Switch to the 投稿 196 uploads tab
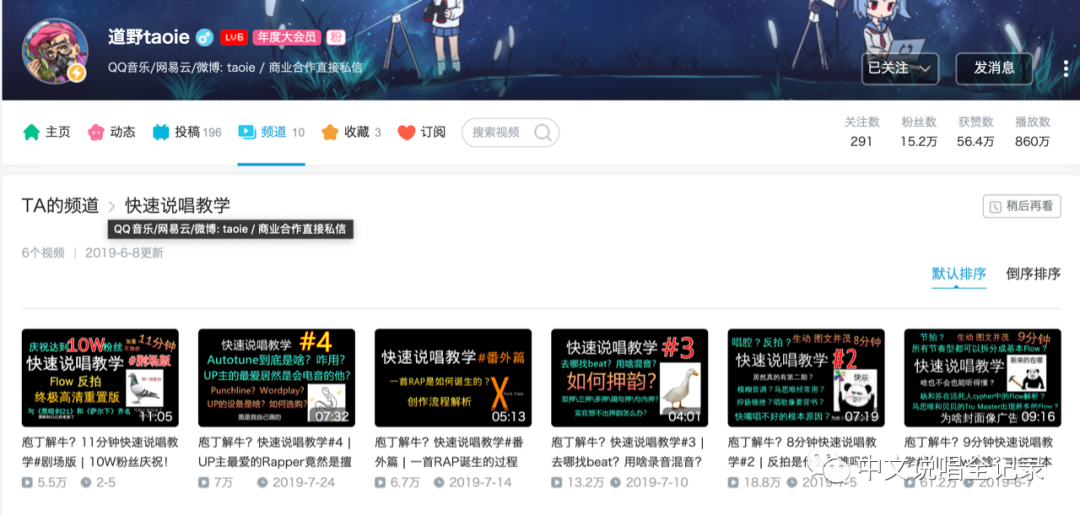Screen dimensions: 1080x516 click(187, 132)
